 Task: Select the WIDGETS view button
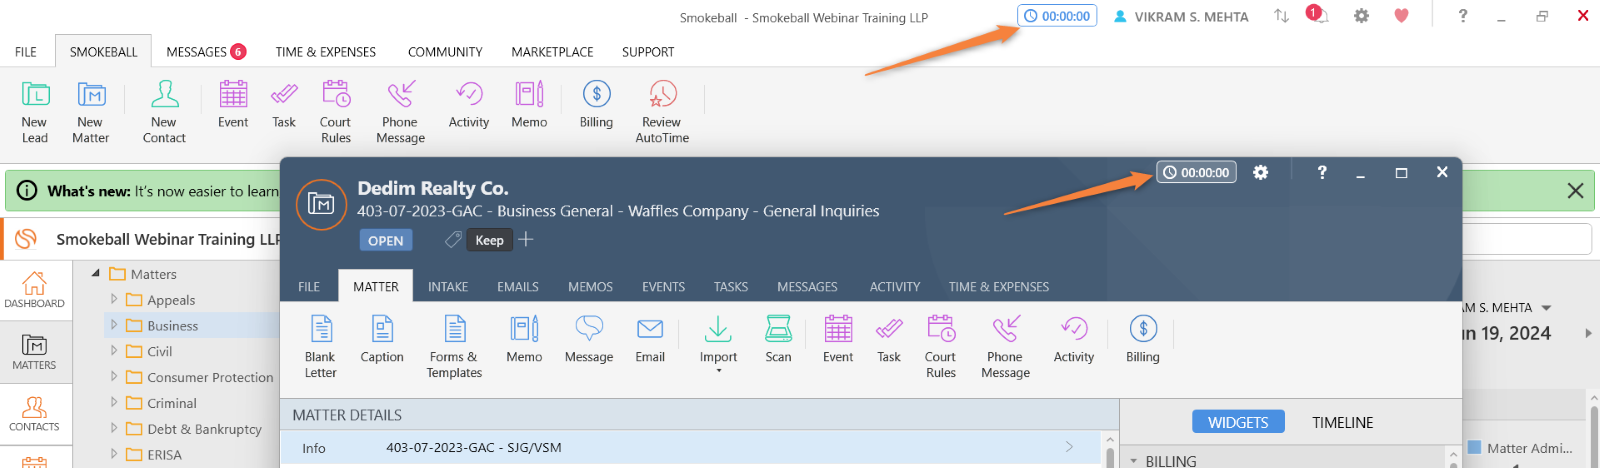click(1238, 422)
